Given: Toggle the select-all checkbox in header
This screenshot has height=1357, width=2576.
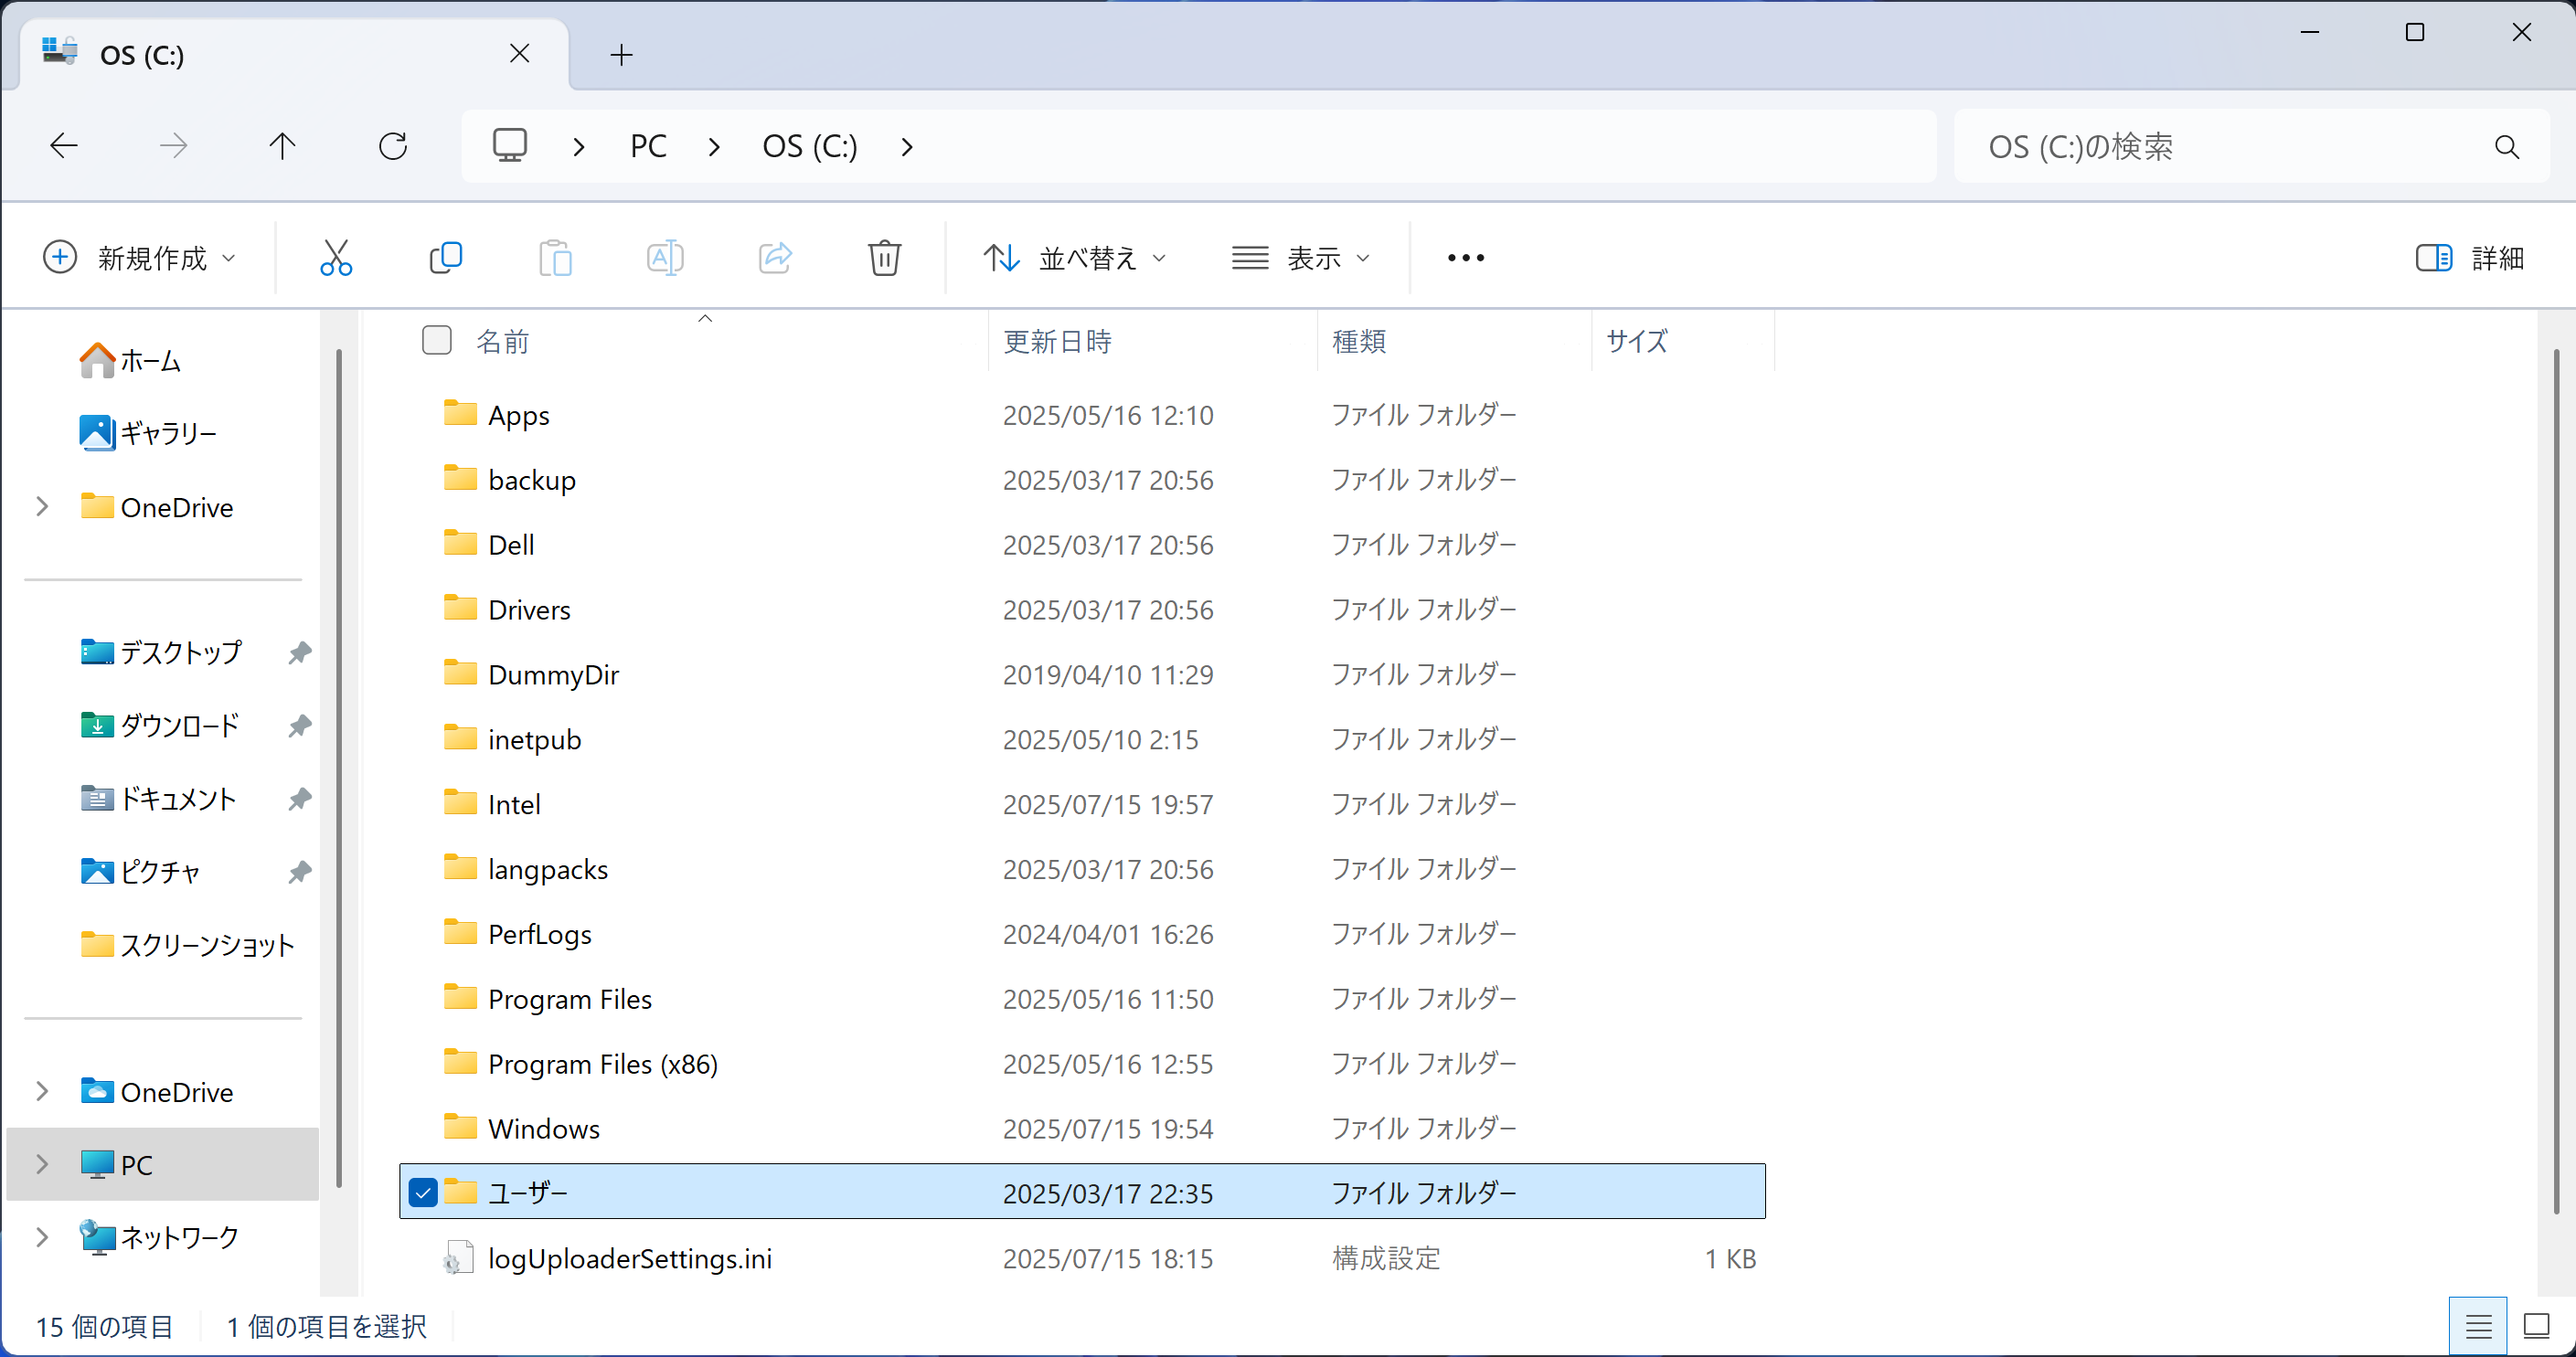Looking at the screenshot, I should click(x=437, y=340).
